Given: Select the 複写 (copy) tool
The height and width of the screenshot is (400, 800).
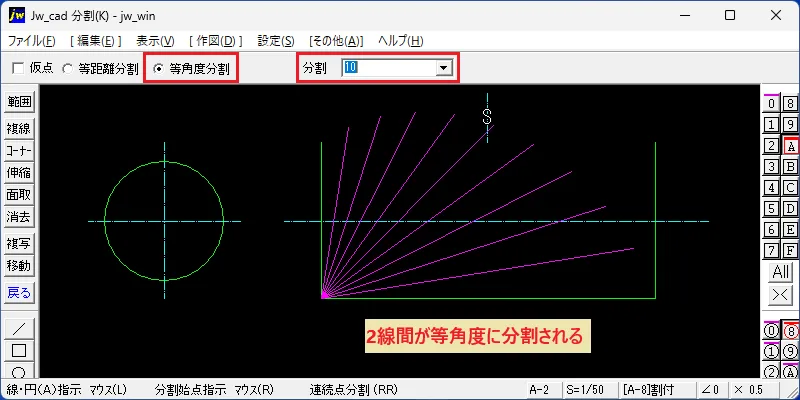Looking at the screenshot, I should pyautogui.click(x=19, y=243).
